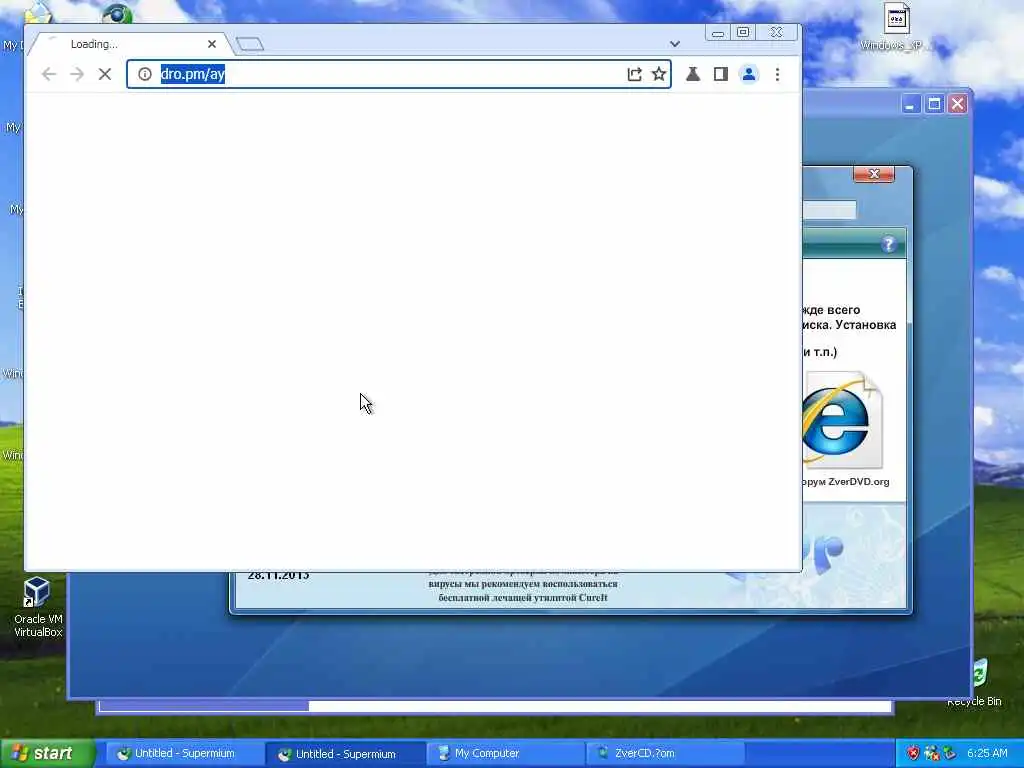The width and height of the screenshot is (1024, 768).
Task: Minimize the blue background window
Action: (910, 104)
